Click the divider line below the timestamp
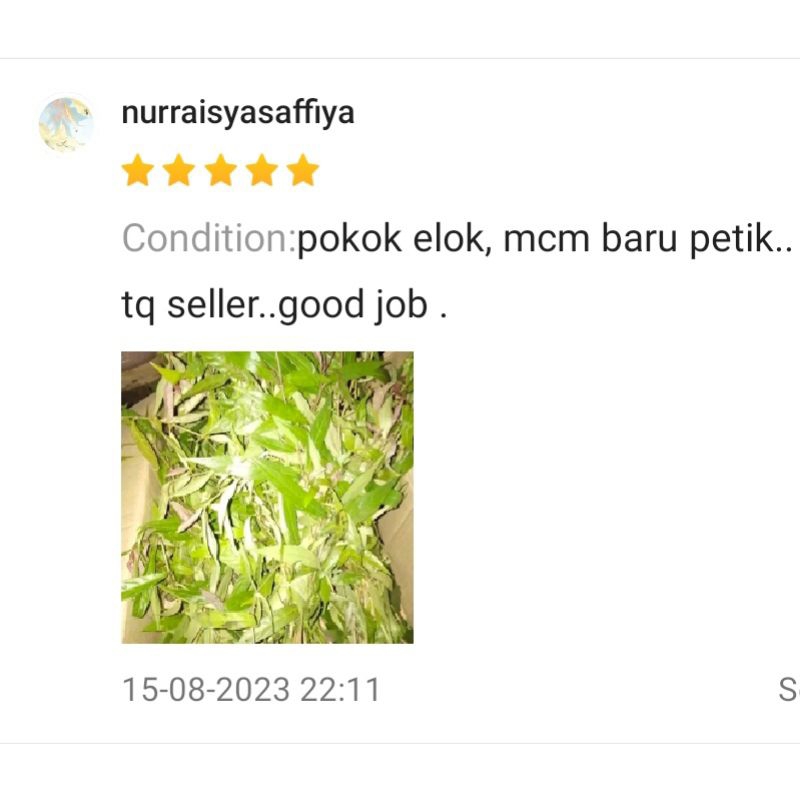 (x=400, y=743)
